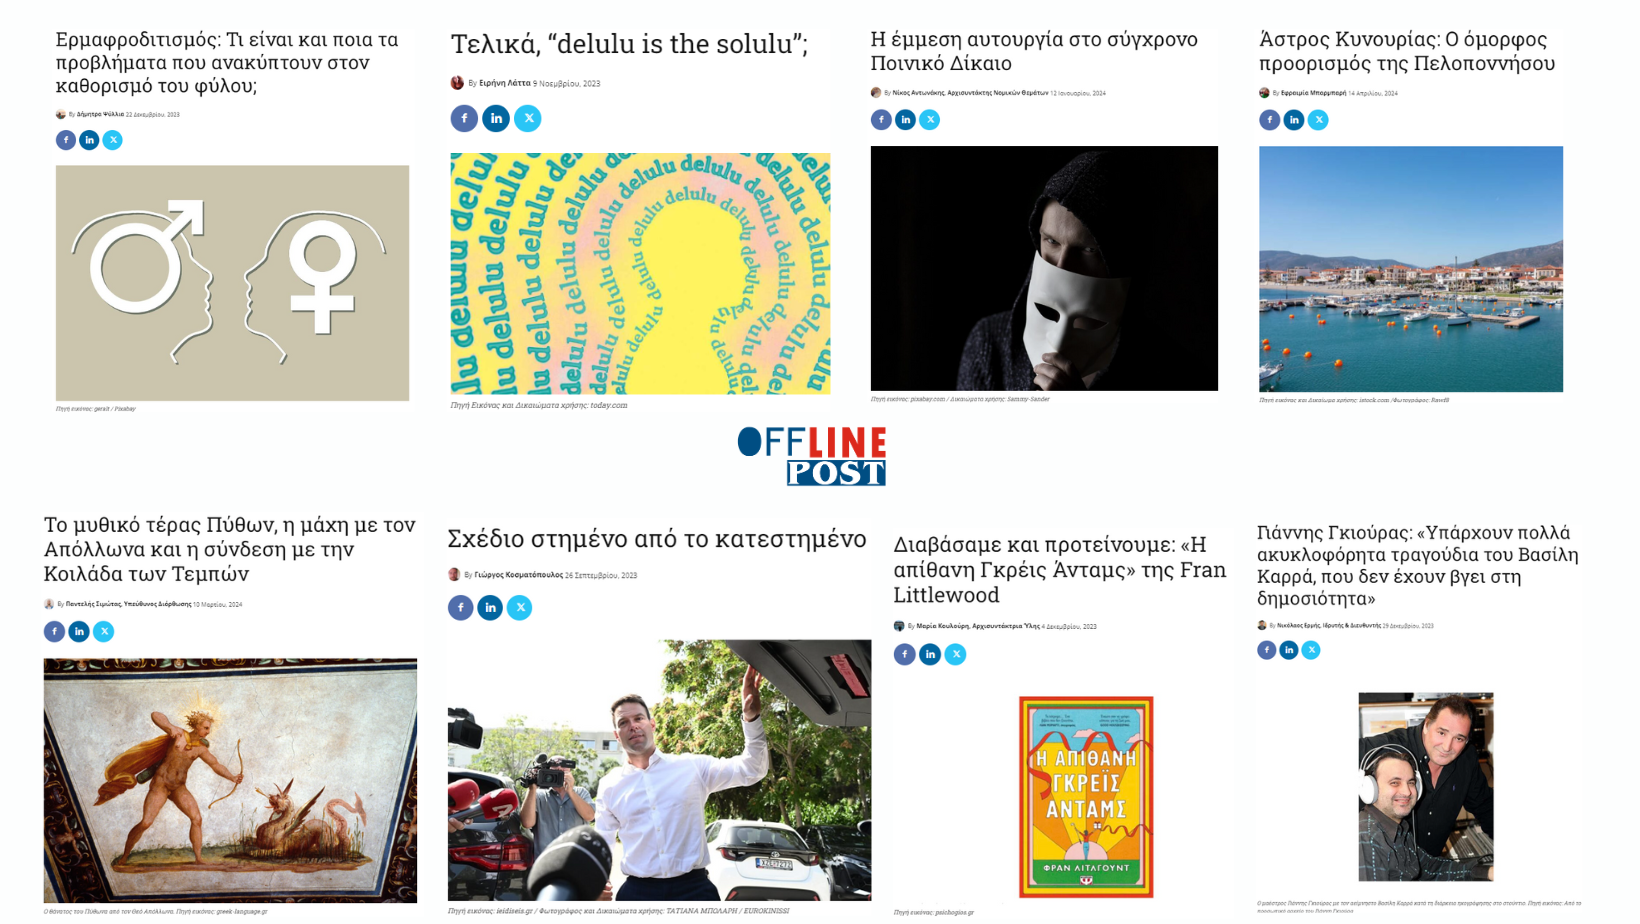Open the "Τελικά, delulu is the solulu" headline

(629, 44)
